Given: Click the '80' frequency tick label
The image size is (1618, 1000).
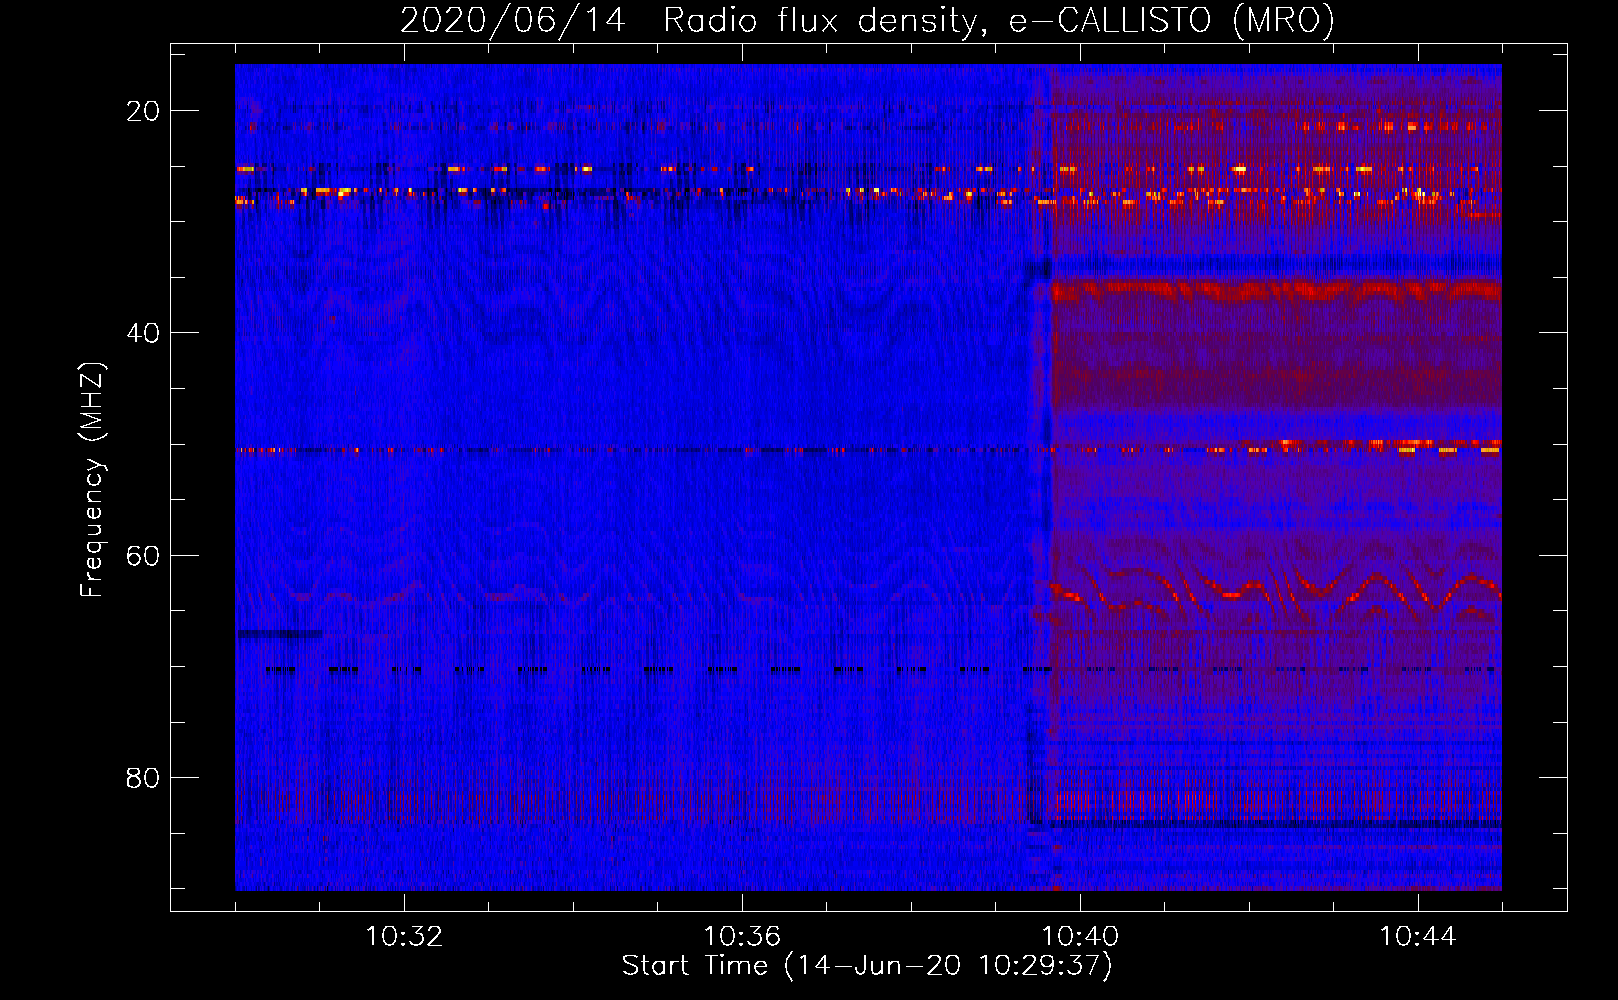Looking at the screenshot, I should click(143, 778).
